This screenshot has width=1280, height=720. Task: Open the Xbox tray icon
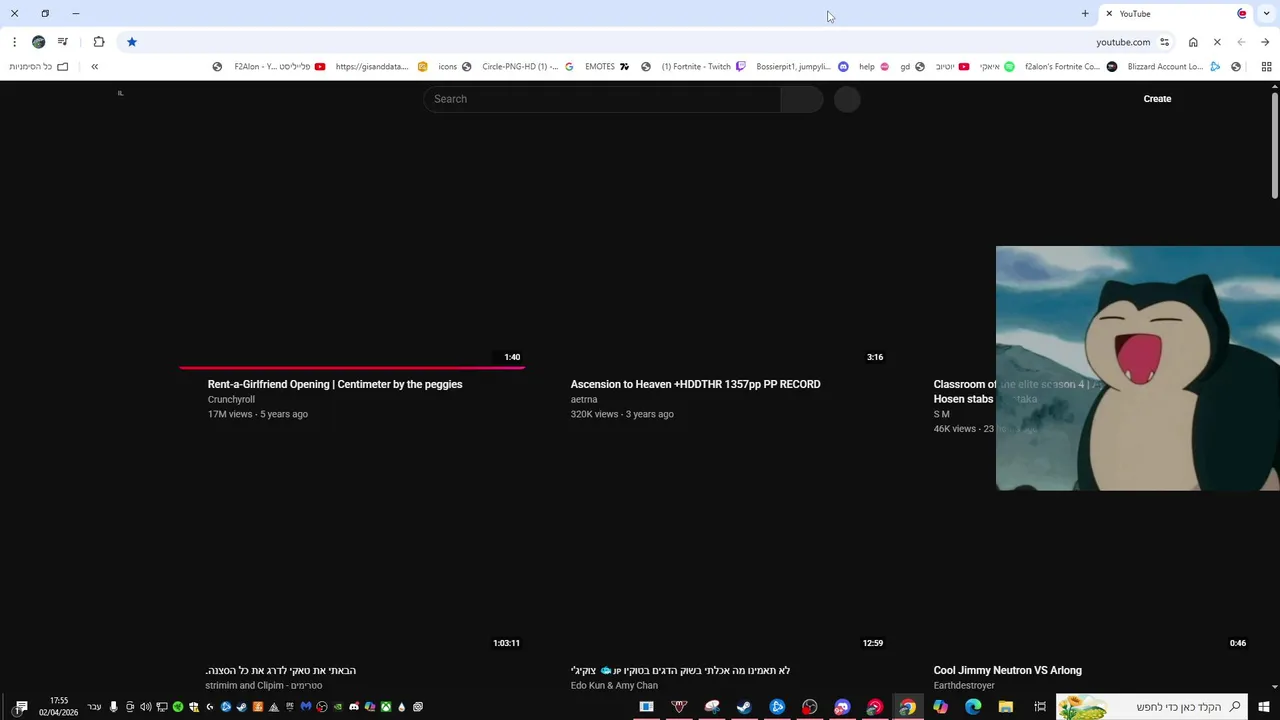pos(386,707)
